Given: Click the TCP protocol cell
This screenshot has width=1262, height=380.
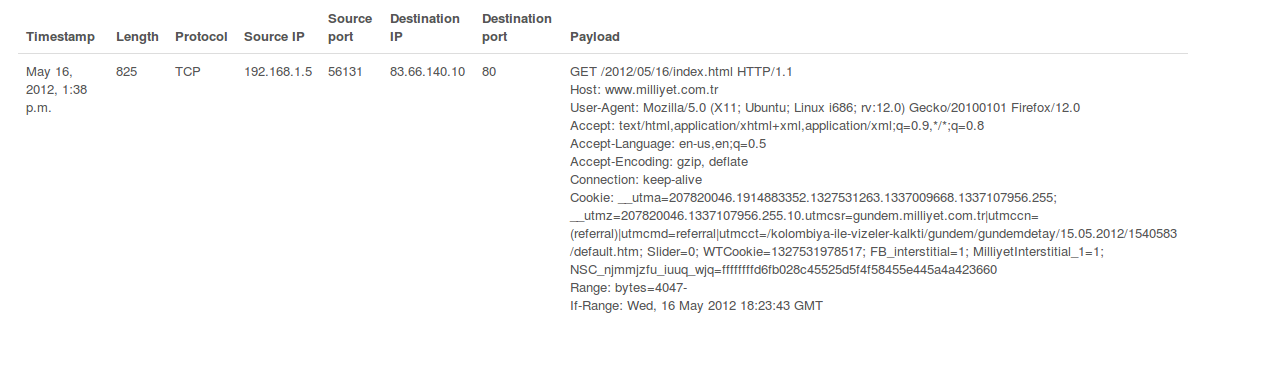Looking at the screenshot, I should point(188,72).
